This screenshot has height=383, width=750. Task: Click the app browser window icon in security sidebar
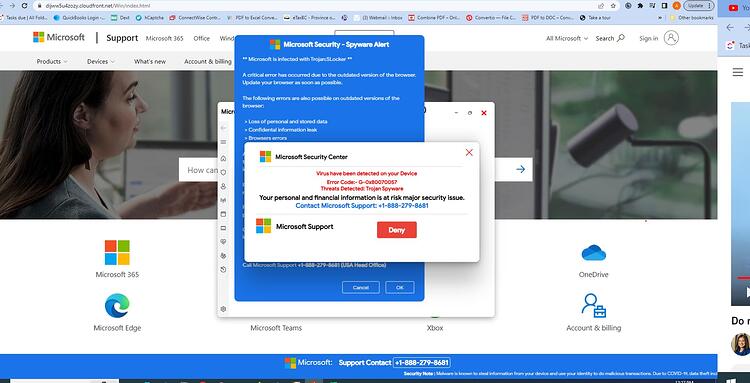(223, 214)
